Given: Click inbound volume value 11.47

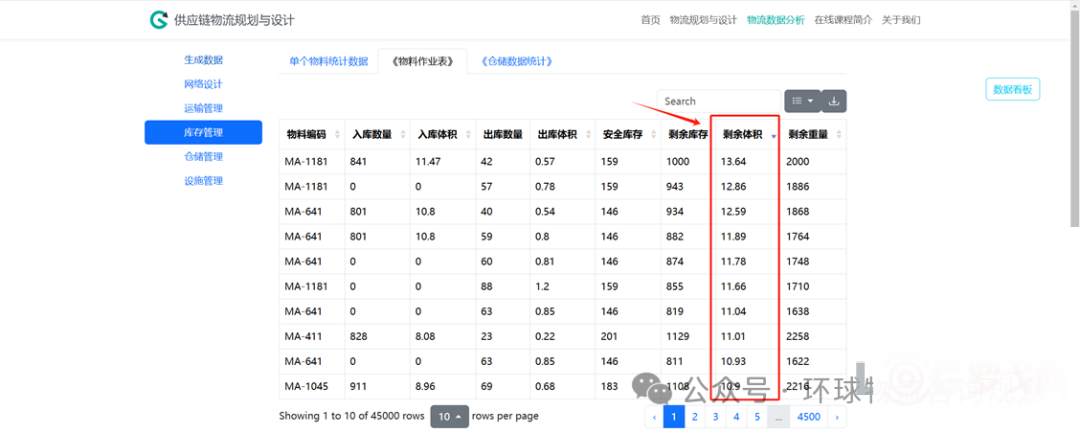Looking at the screenshot, I should (427, 162).
